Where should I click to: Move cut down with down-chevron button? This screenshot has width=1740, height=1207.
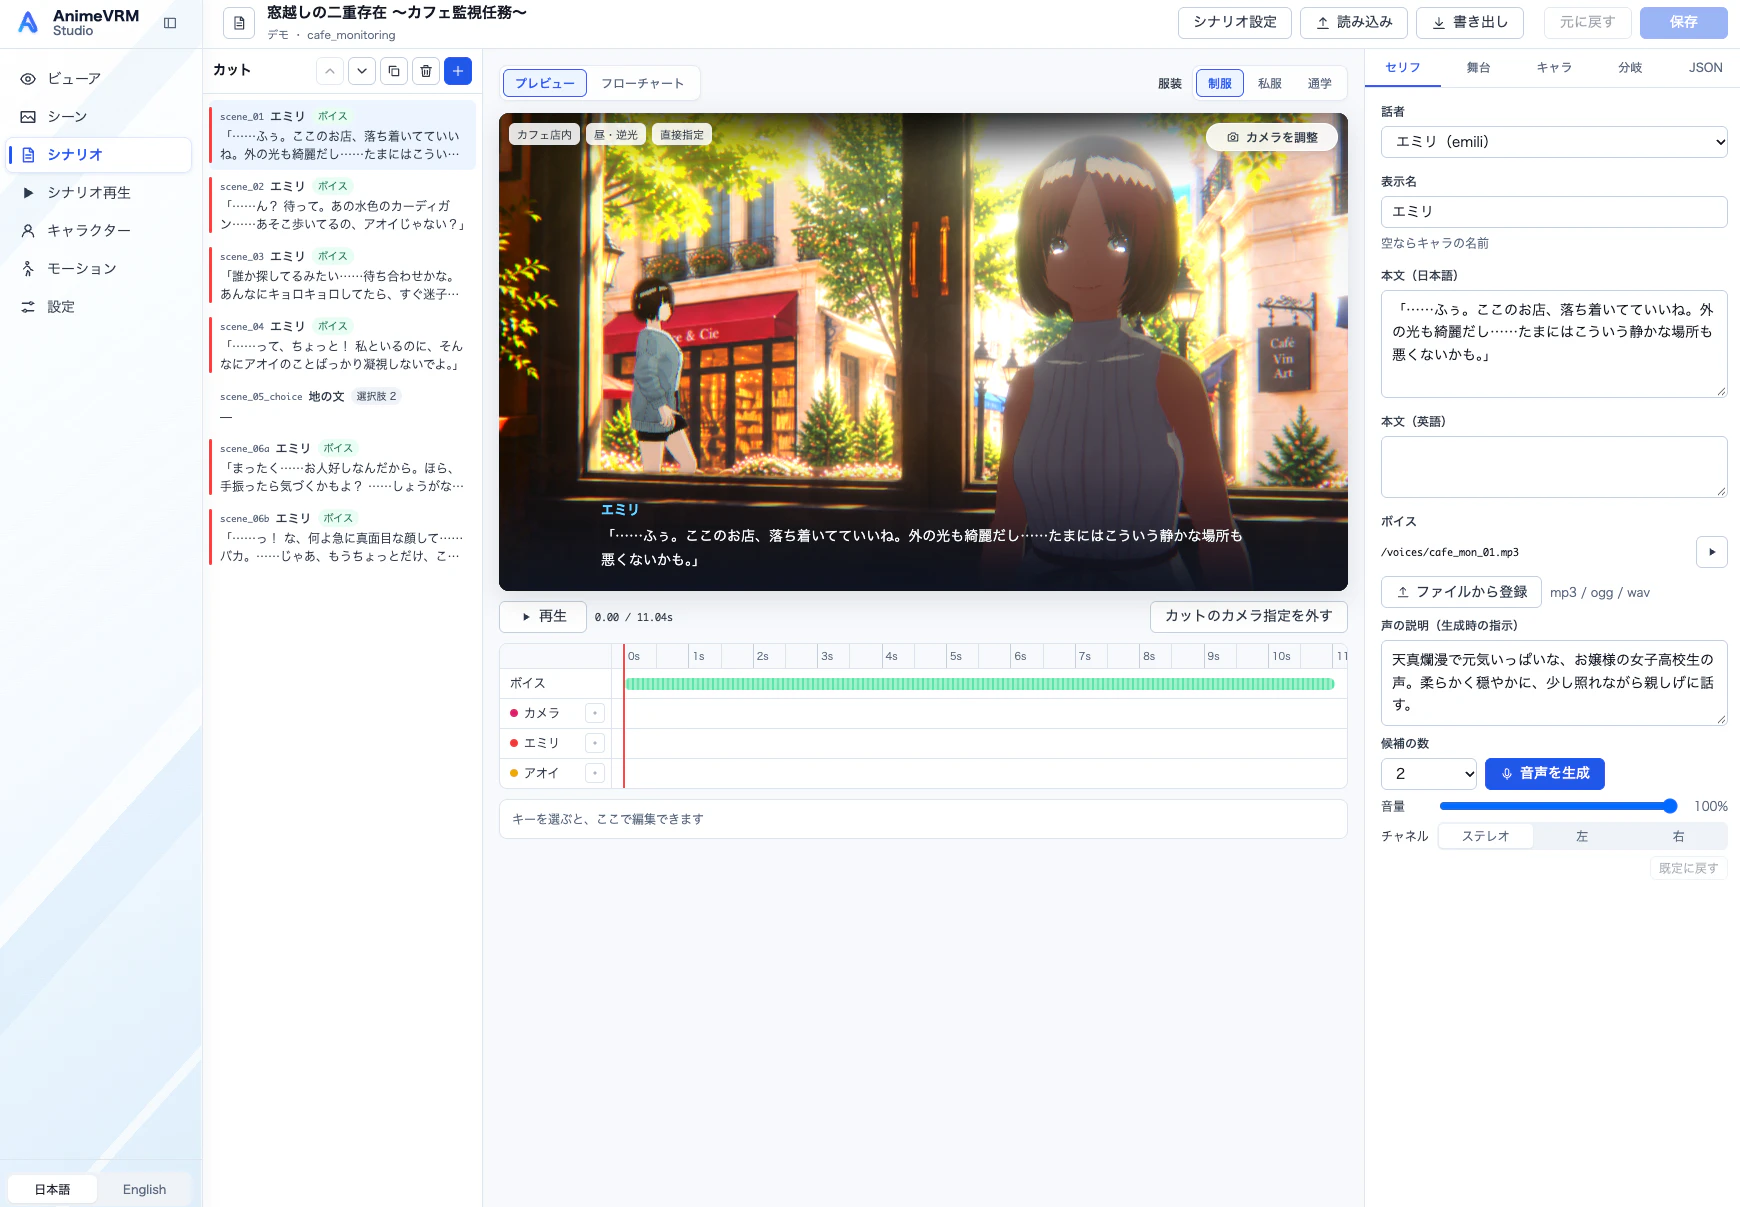point(362,71)
